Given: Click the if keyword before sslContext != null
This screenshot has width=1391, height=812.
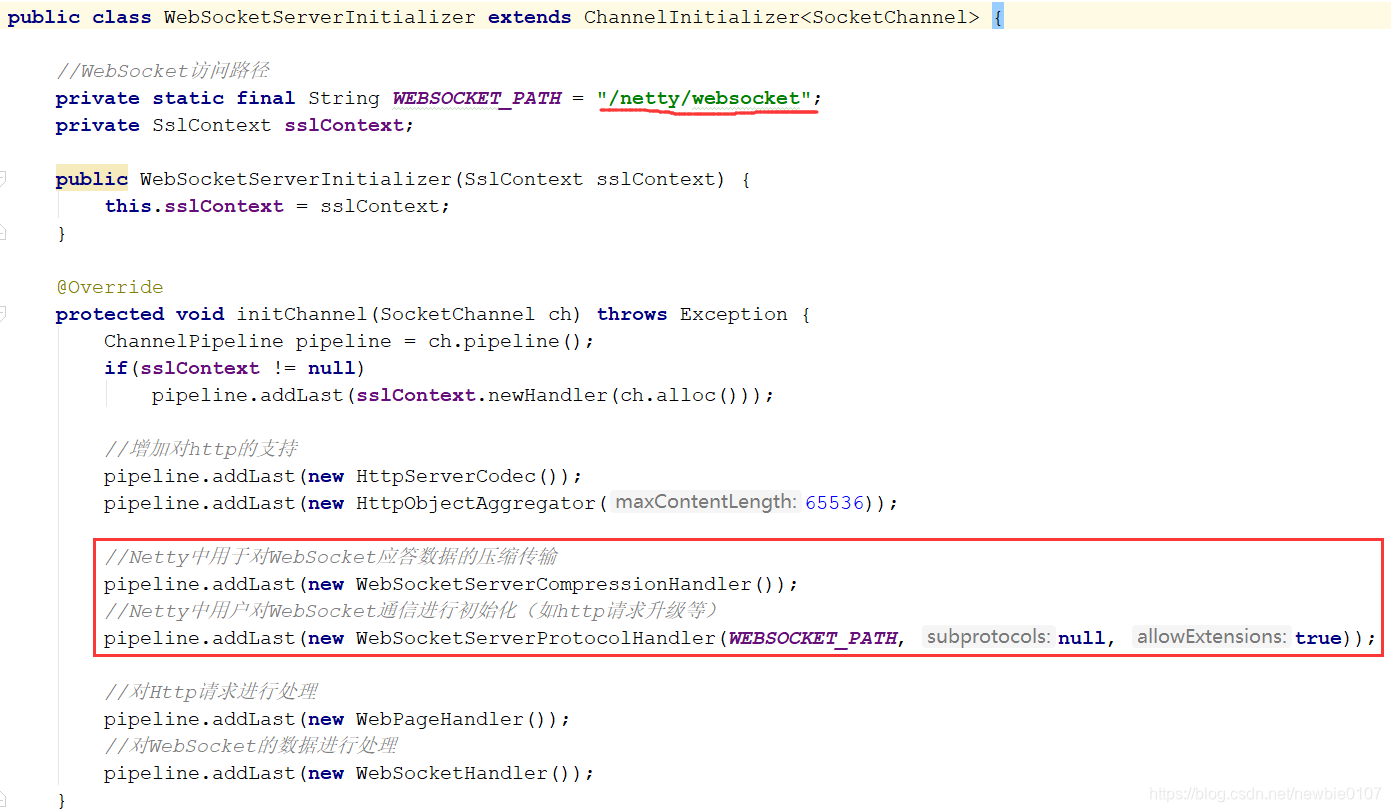Looking at the screenshot, I should tap(116, 368).
